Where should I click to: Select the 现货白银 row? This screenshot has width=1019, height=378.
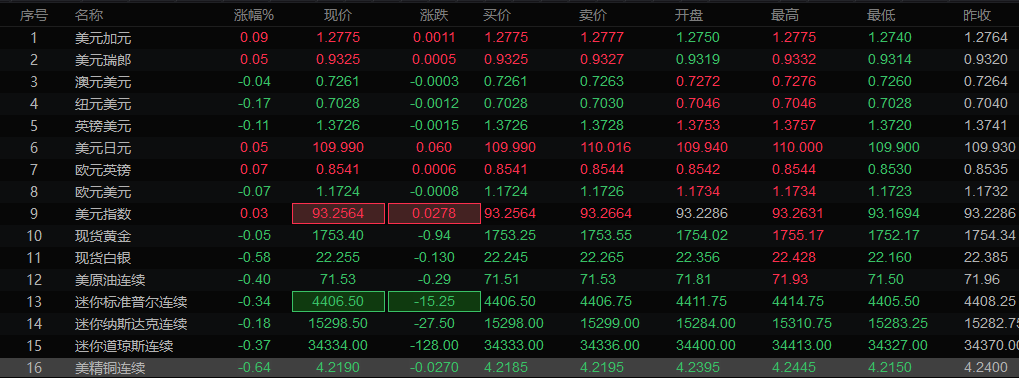[510, 258]
